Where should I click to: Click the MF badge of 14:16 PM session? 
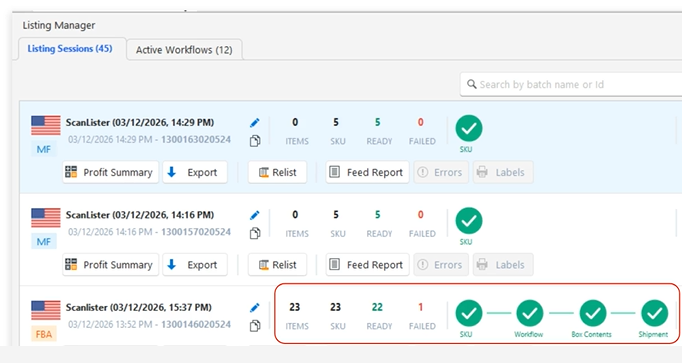point(43,242)
